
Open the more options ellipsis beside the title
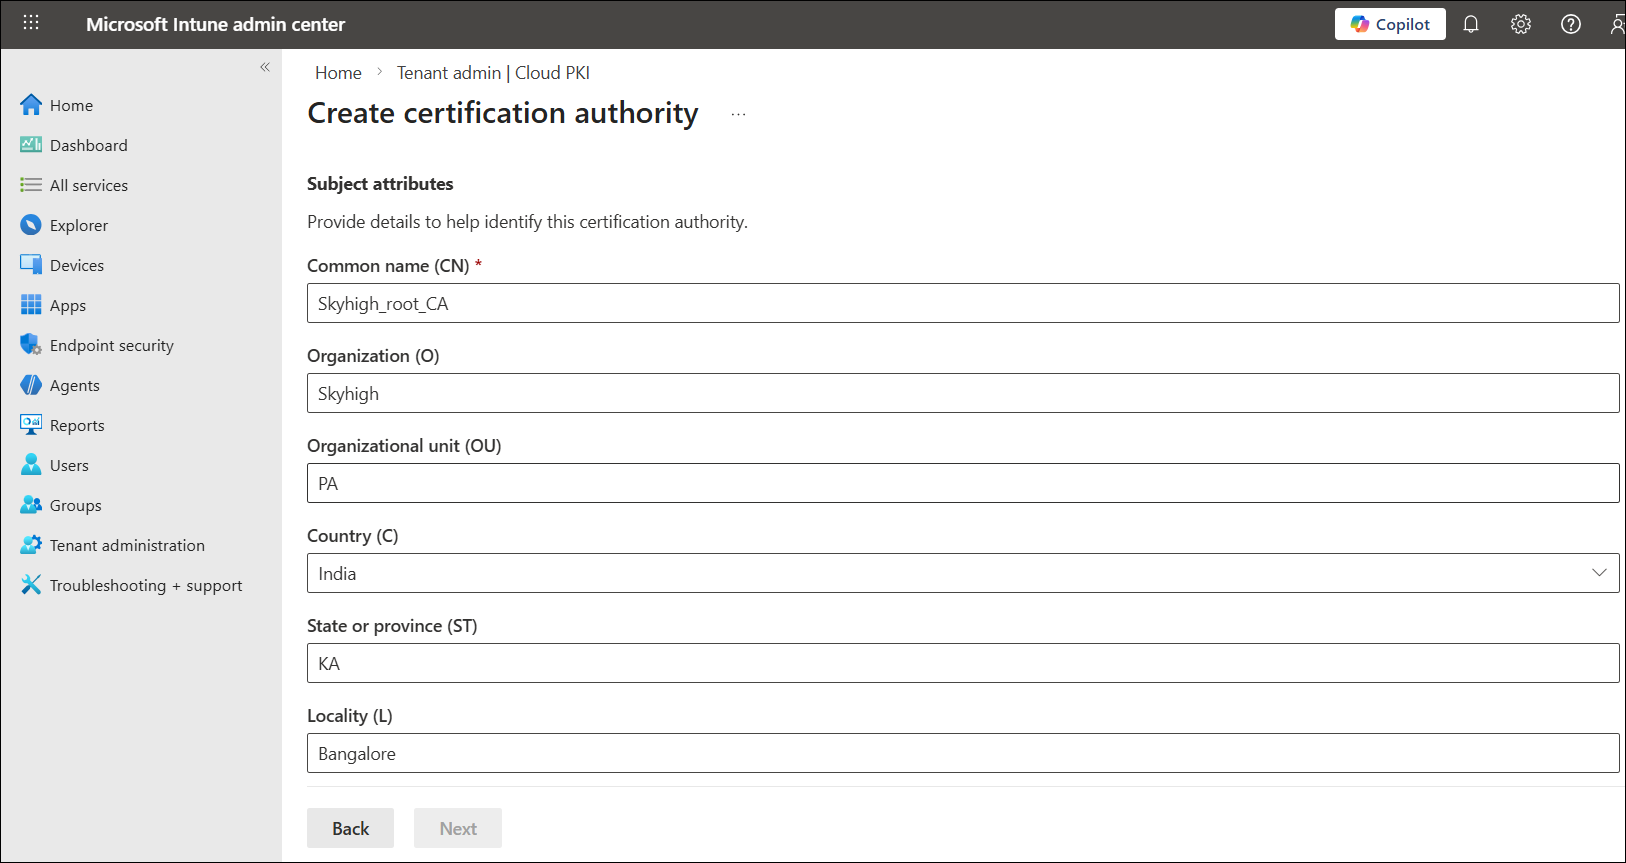[x=738, y=114]
